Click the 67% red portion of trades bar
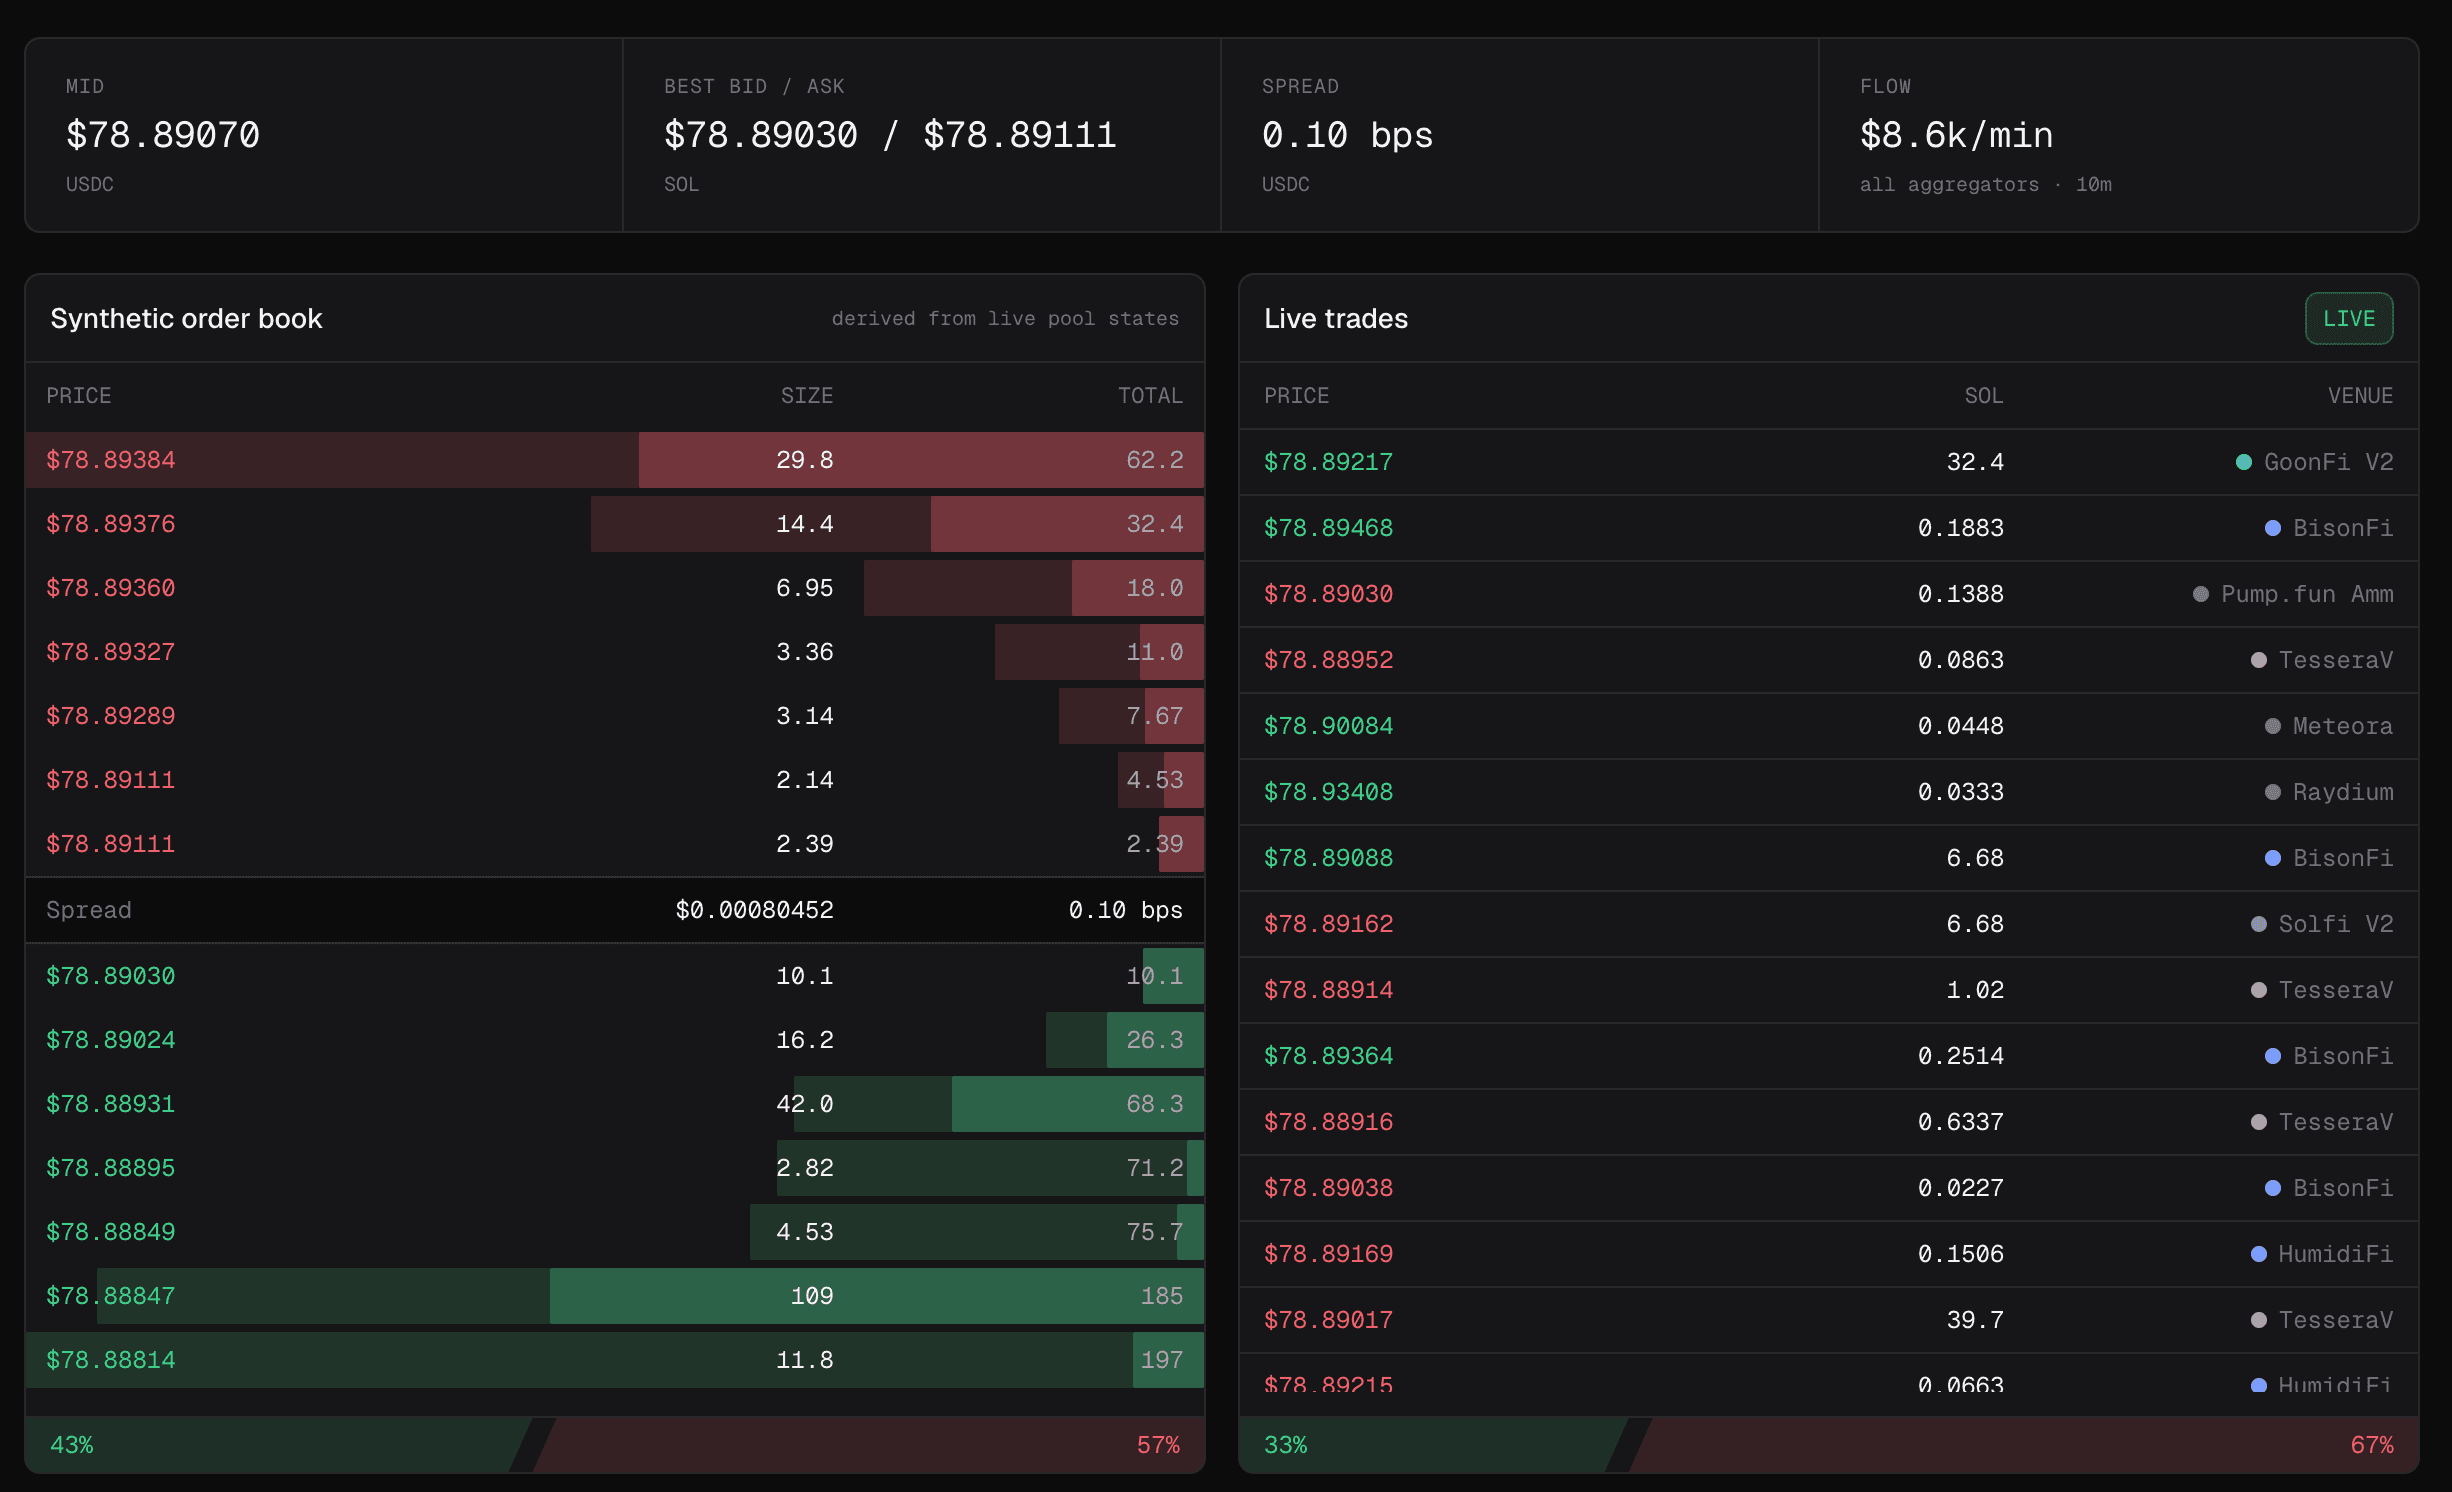The width and height of the screenshot is (2452, 1492). [x=2024, y=1445]
